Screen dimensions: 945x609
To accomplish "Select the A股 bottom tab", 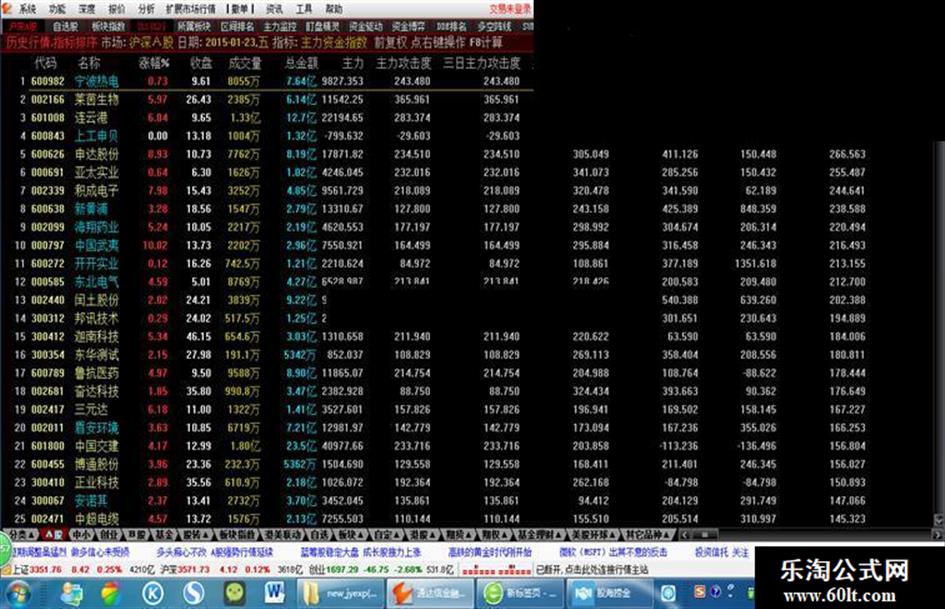I will 54,535.
